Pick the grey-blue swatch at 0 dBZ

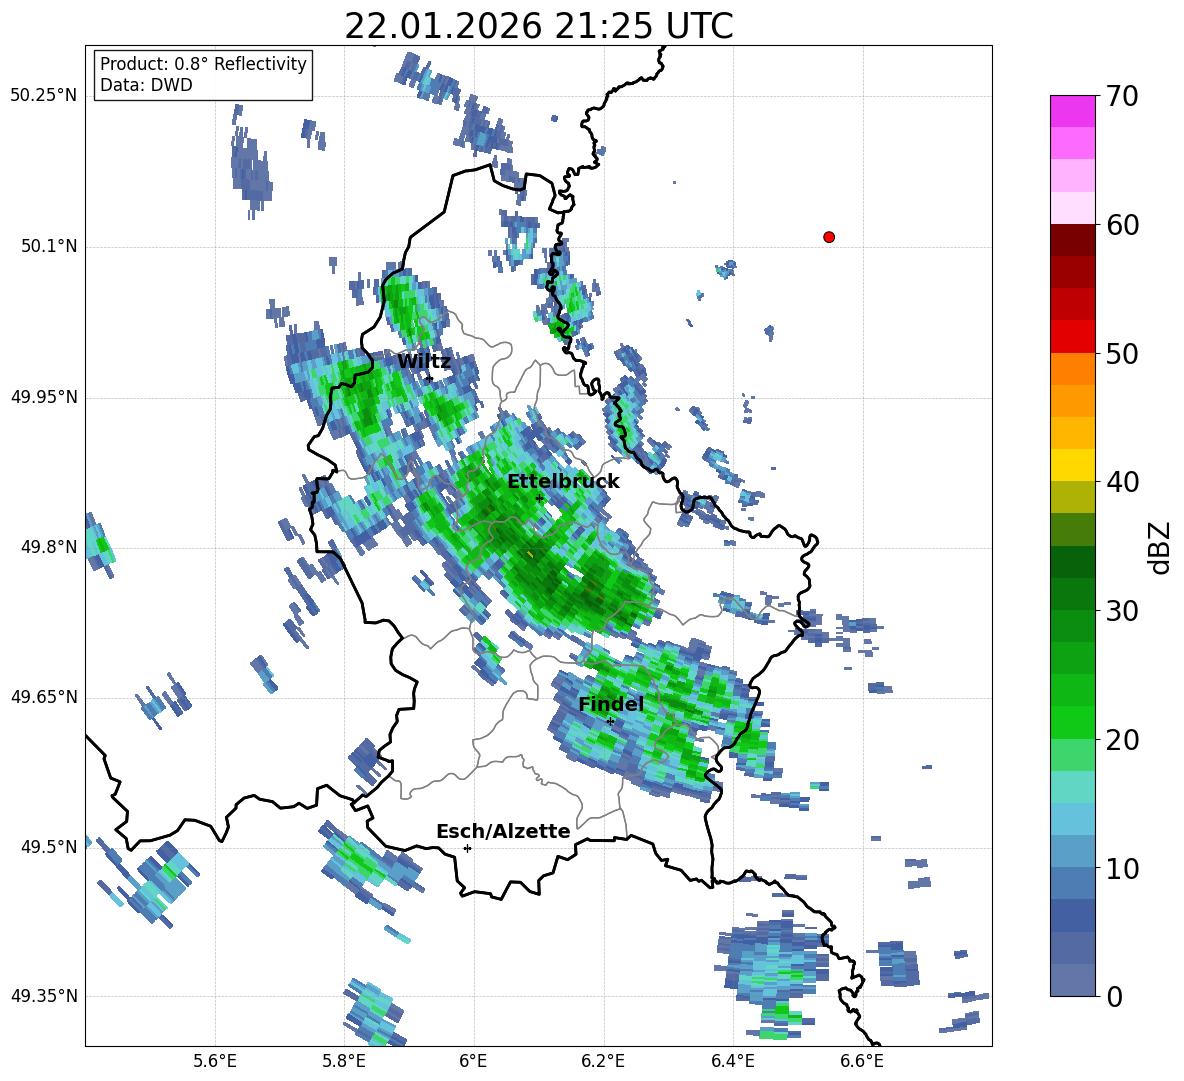(x=1072, y=980)
